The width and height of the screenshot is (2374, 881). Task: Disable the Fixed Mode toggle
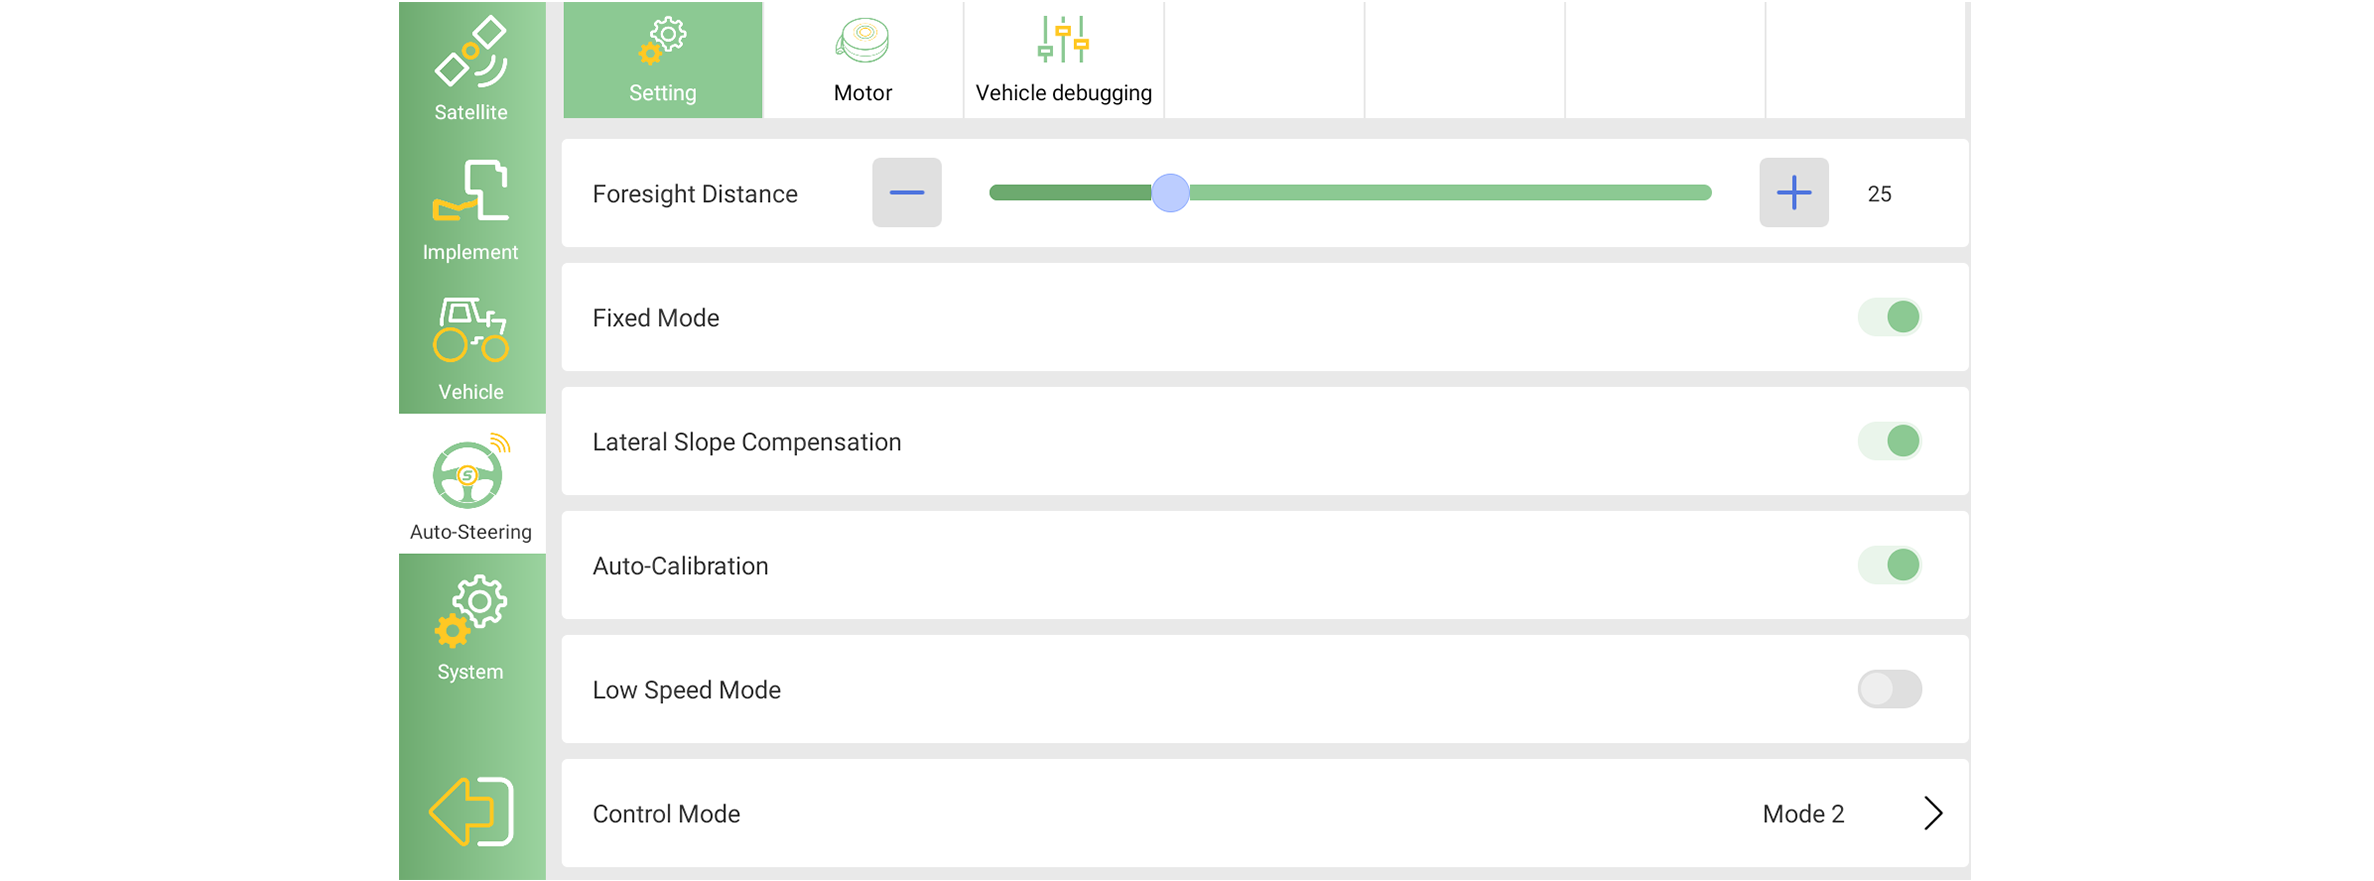[x=1889, y=317]
